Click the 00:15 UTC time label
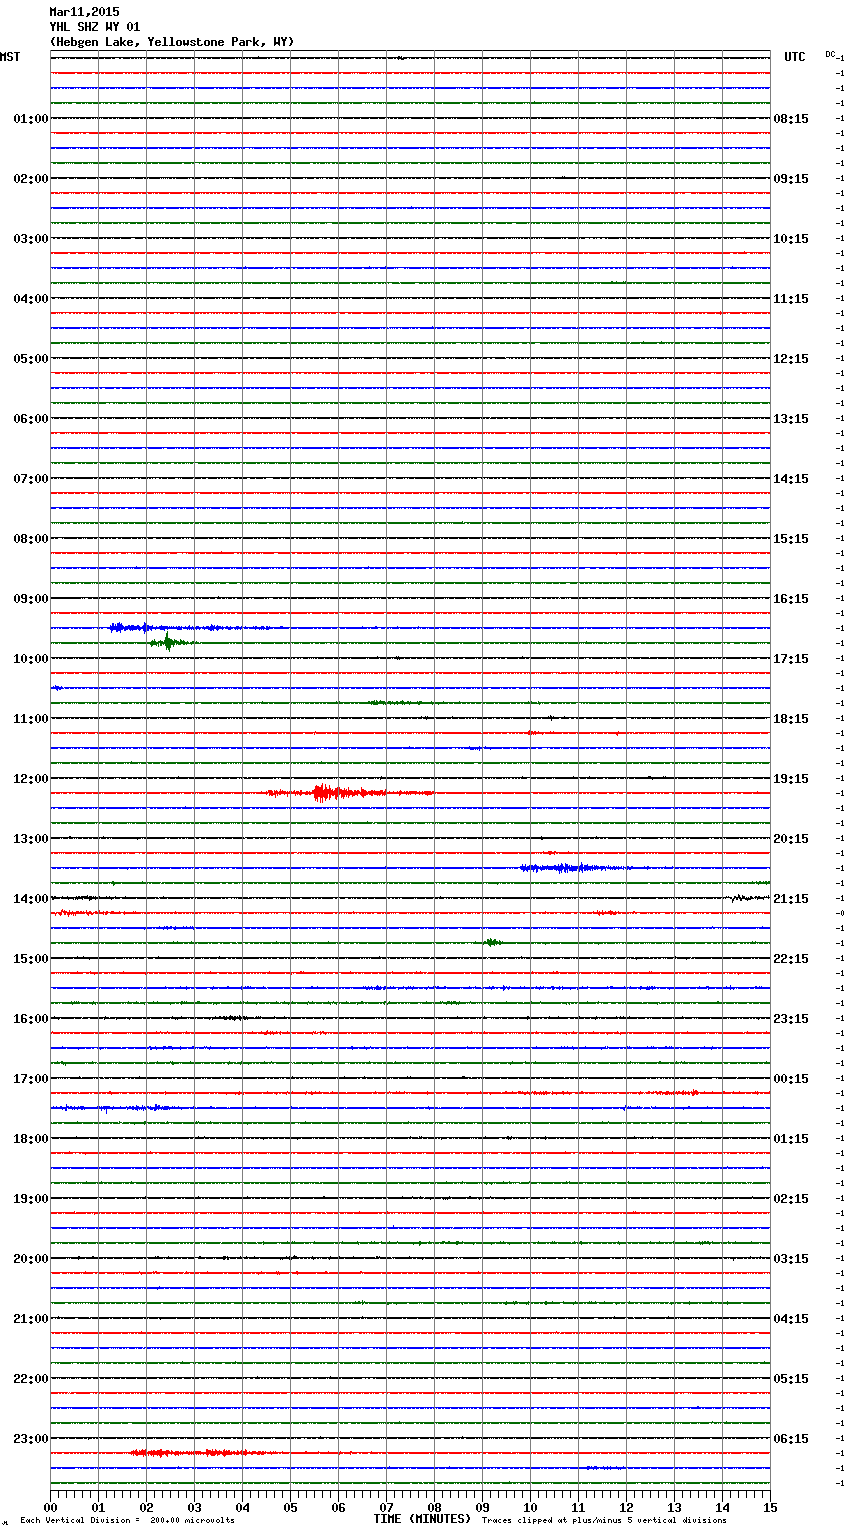850x1534 pixels. 791,1079
